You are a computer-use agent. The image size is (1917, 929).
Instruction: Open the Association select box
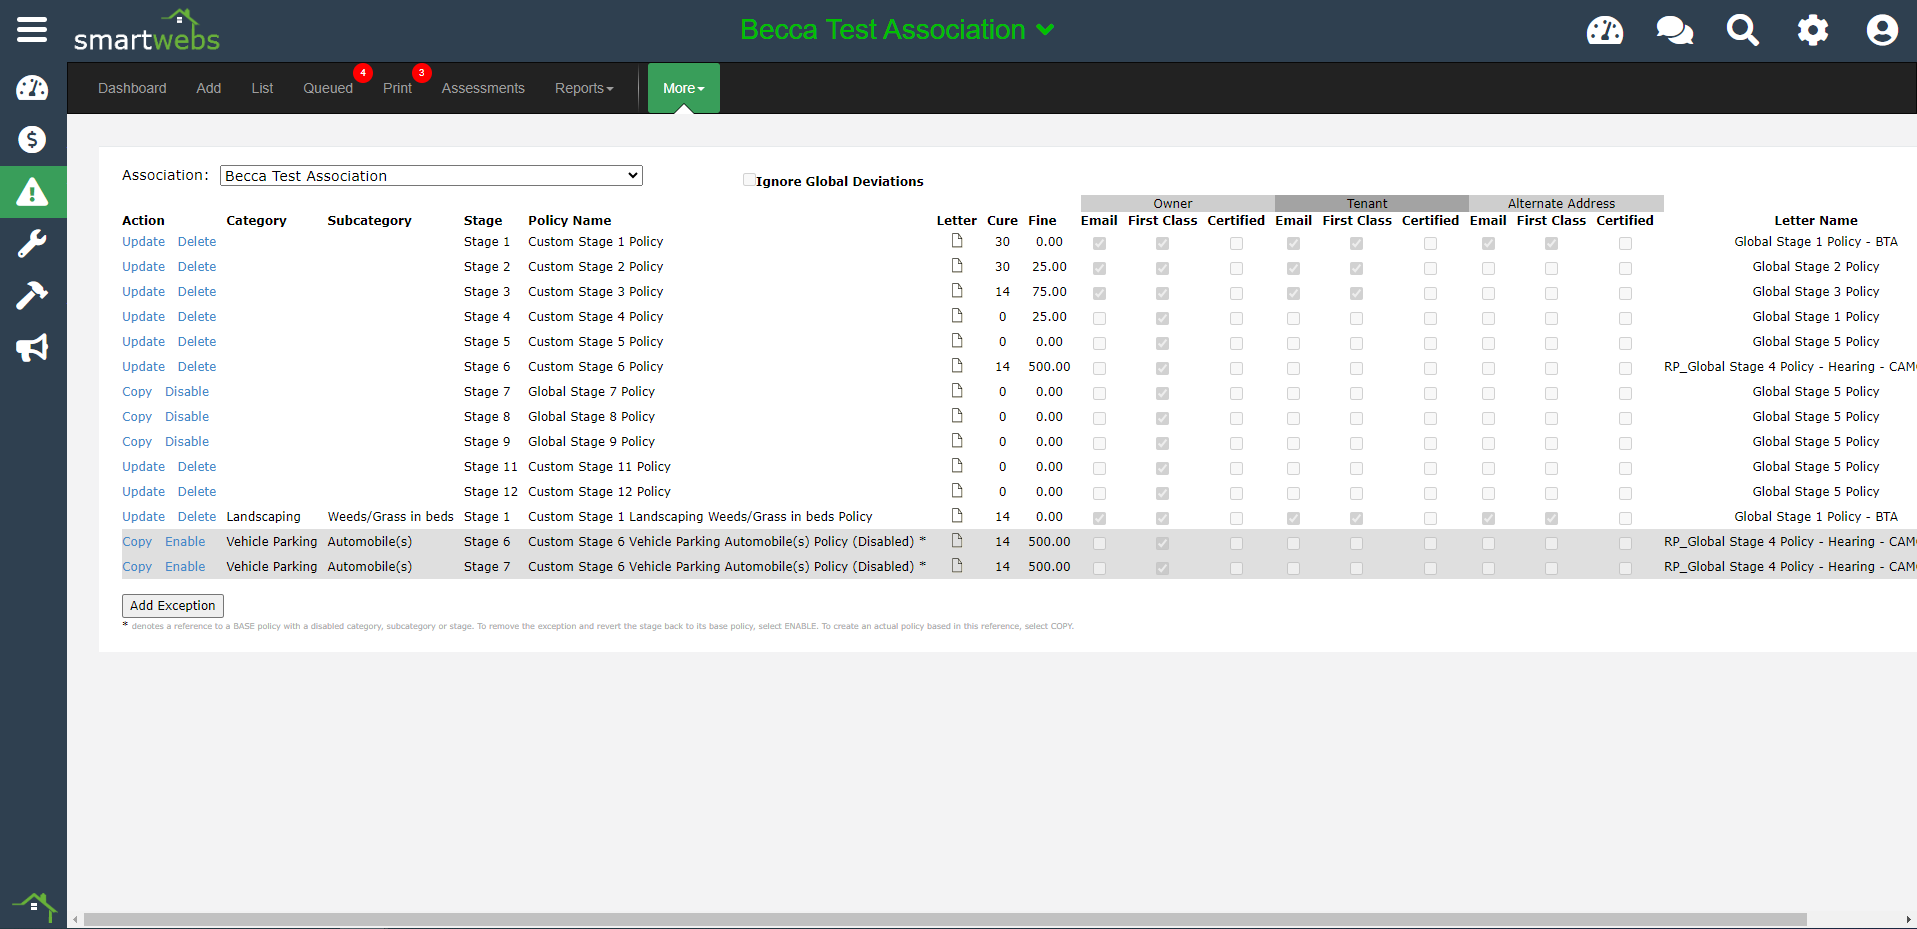(431, 176)
